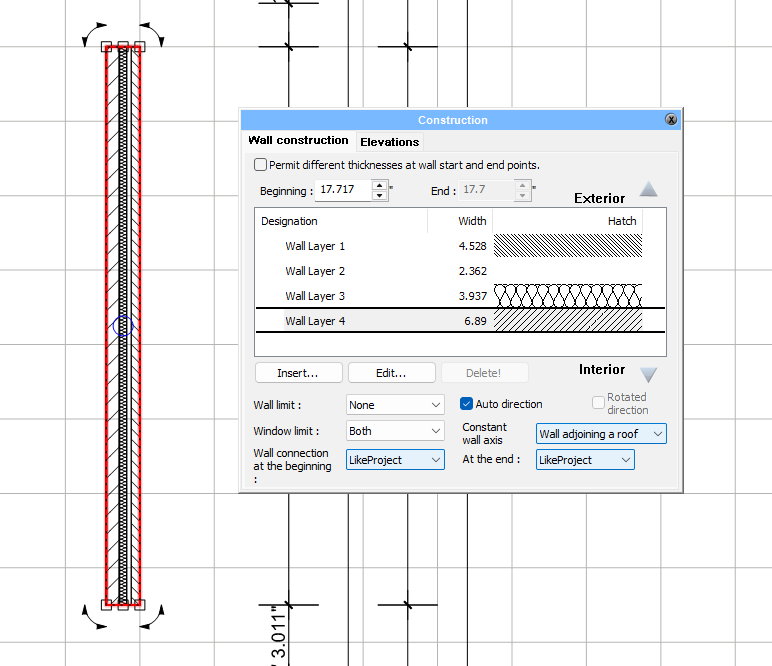Switch to the Elevations tab
Image resolution: width=772 pixels, height=666 pixels.
[x=389, y=142]
